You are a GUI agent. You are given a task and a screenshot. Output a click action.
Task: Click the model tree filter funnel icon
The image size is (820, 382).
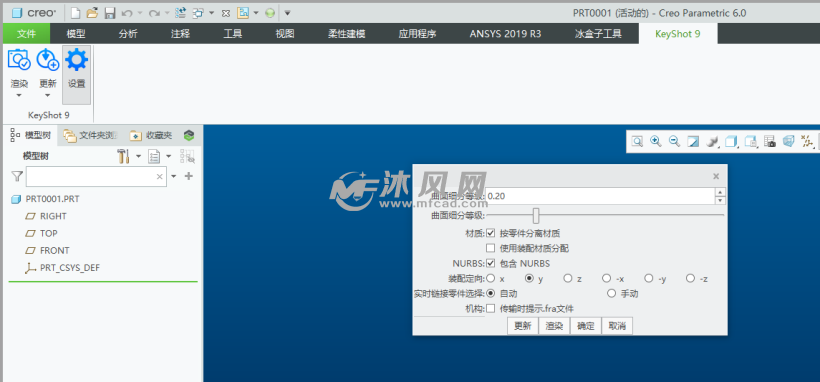pyautogui.click(x=17, y=176)
